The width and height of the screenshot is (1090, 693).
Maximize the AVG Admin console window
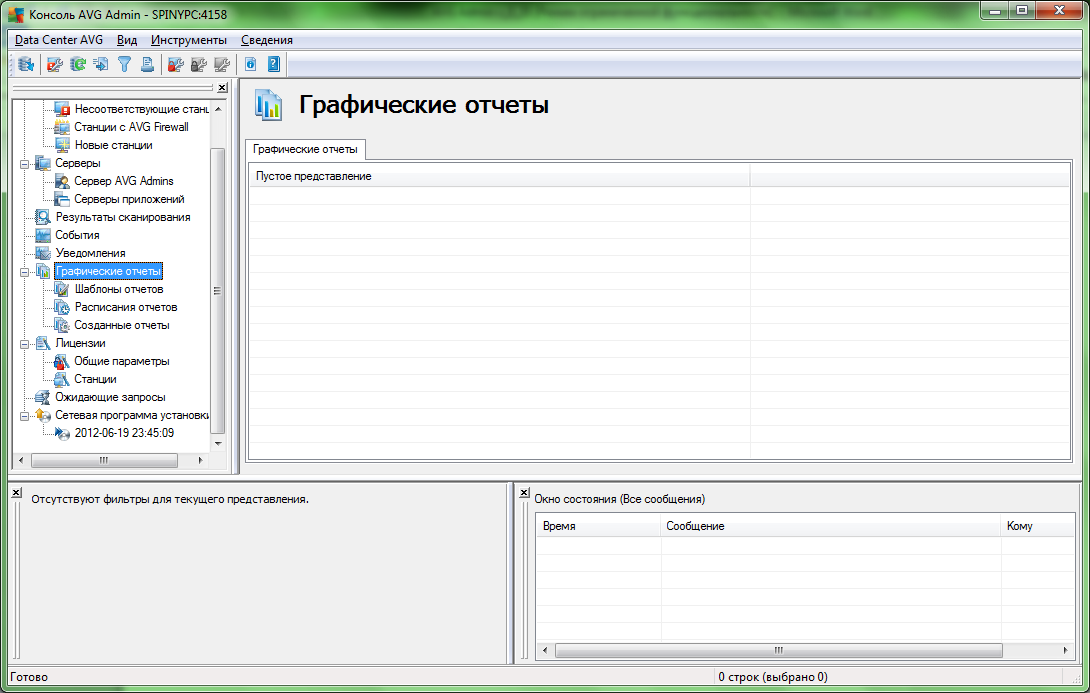(1022, 10)
